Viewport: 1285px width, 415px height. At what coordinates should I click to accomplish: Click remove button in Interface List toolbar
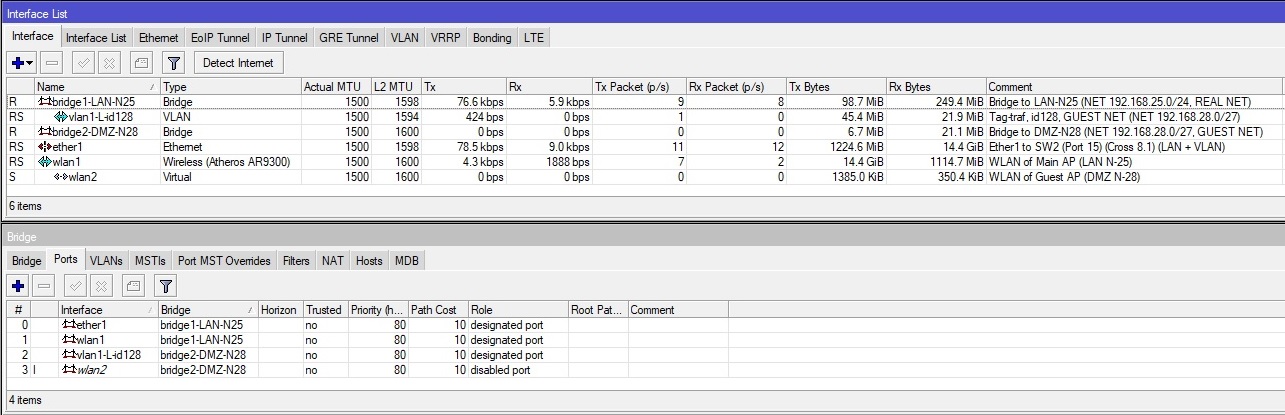[x=52, y=62]
